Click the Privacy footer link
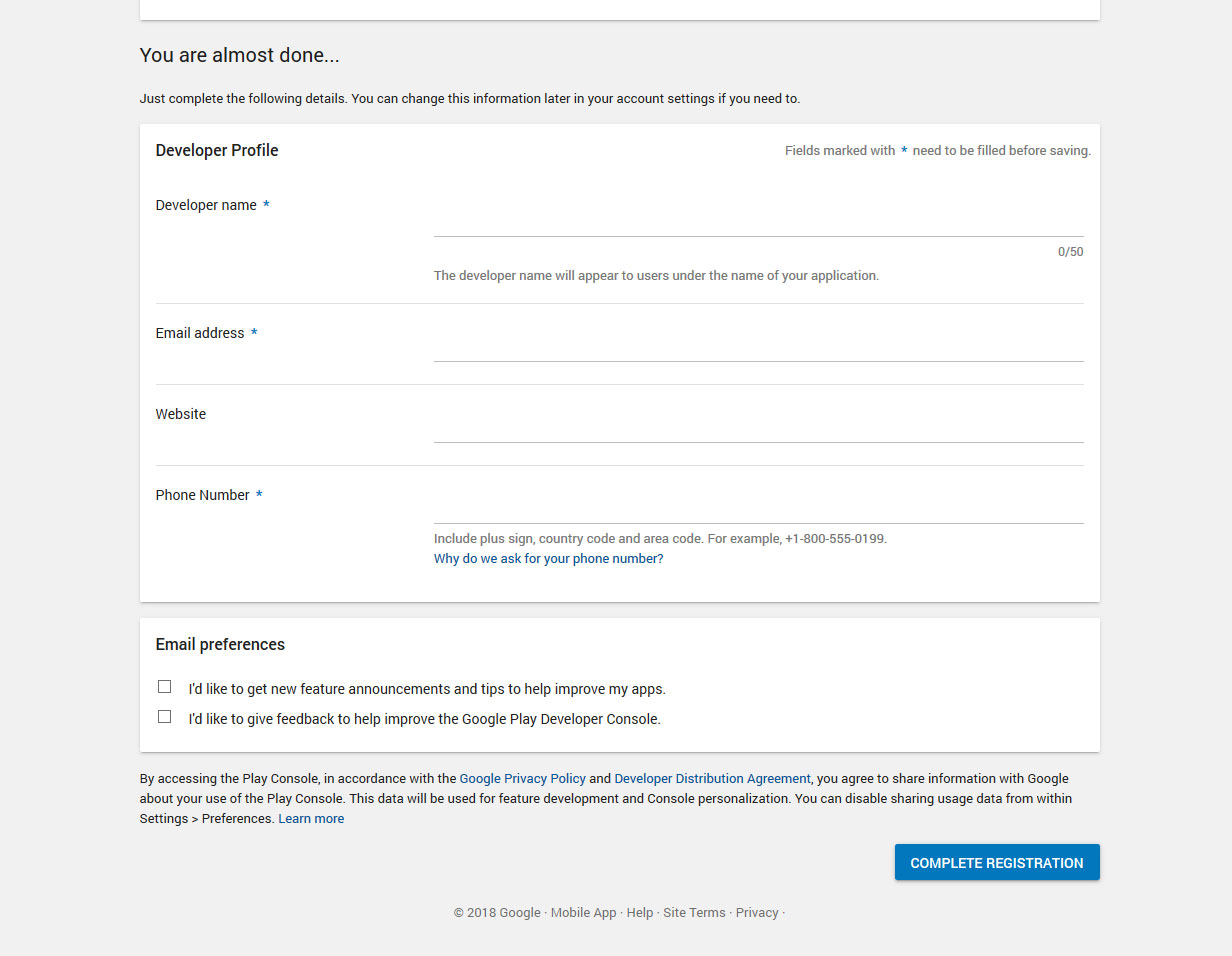The height and width of the screenshot is (956, 1232). pos(757,913)
